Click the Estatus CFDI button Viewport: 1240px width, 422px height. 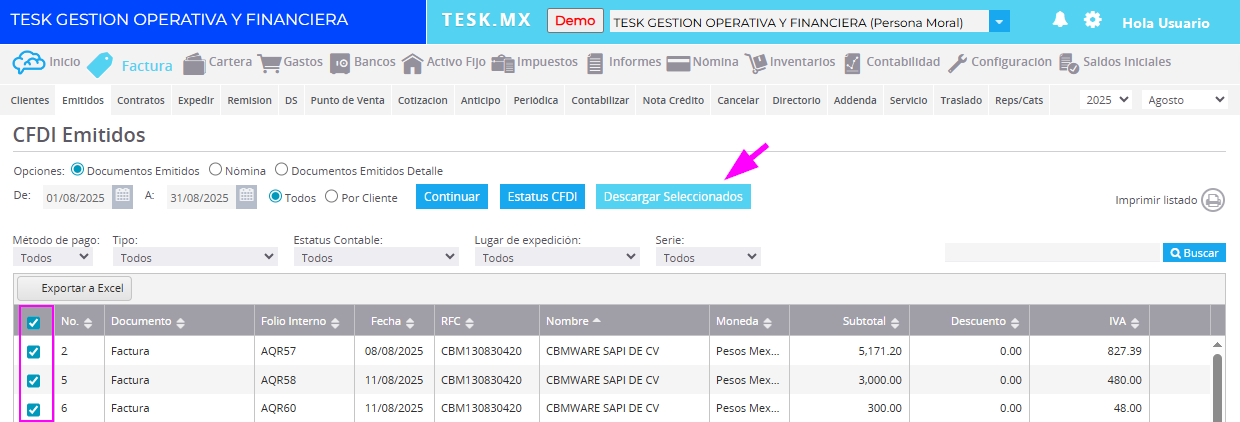coord(542,196)
